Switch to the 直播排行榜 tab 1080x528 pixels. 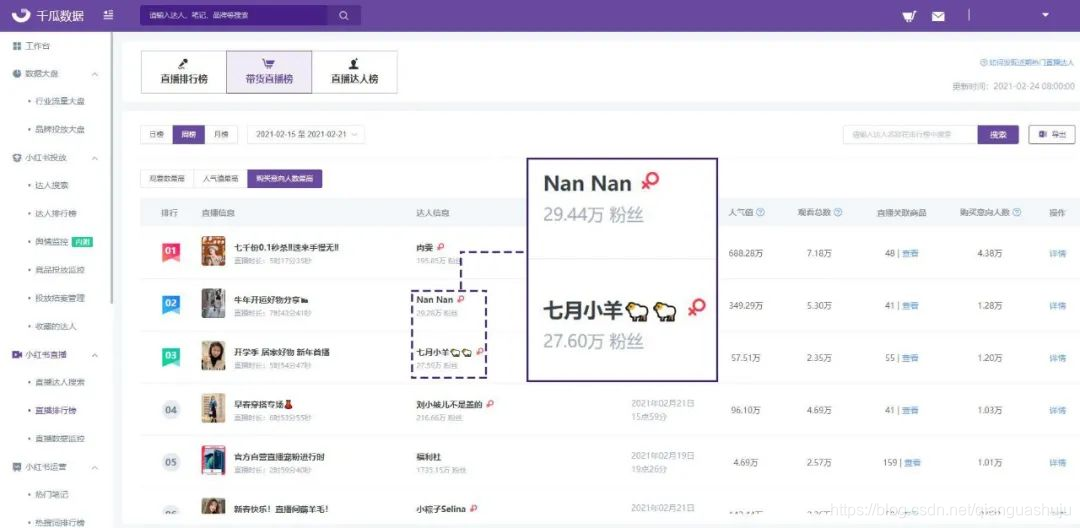point(184,72)
